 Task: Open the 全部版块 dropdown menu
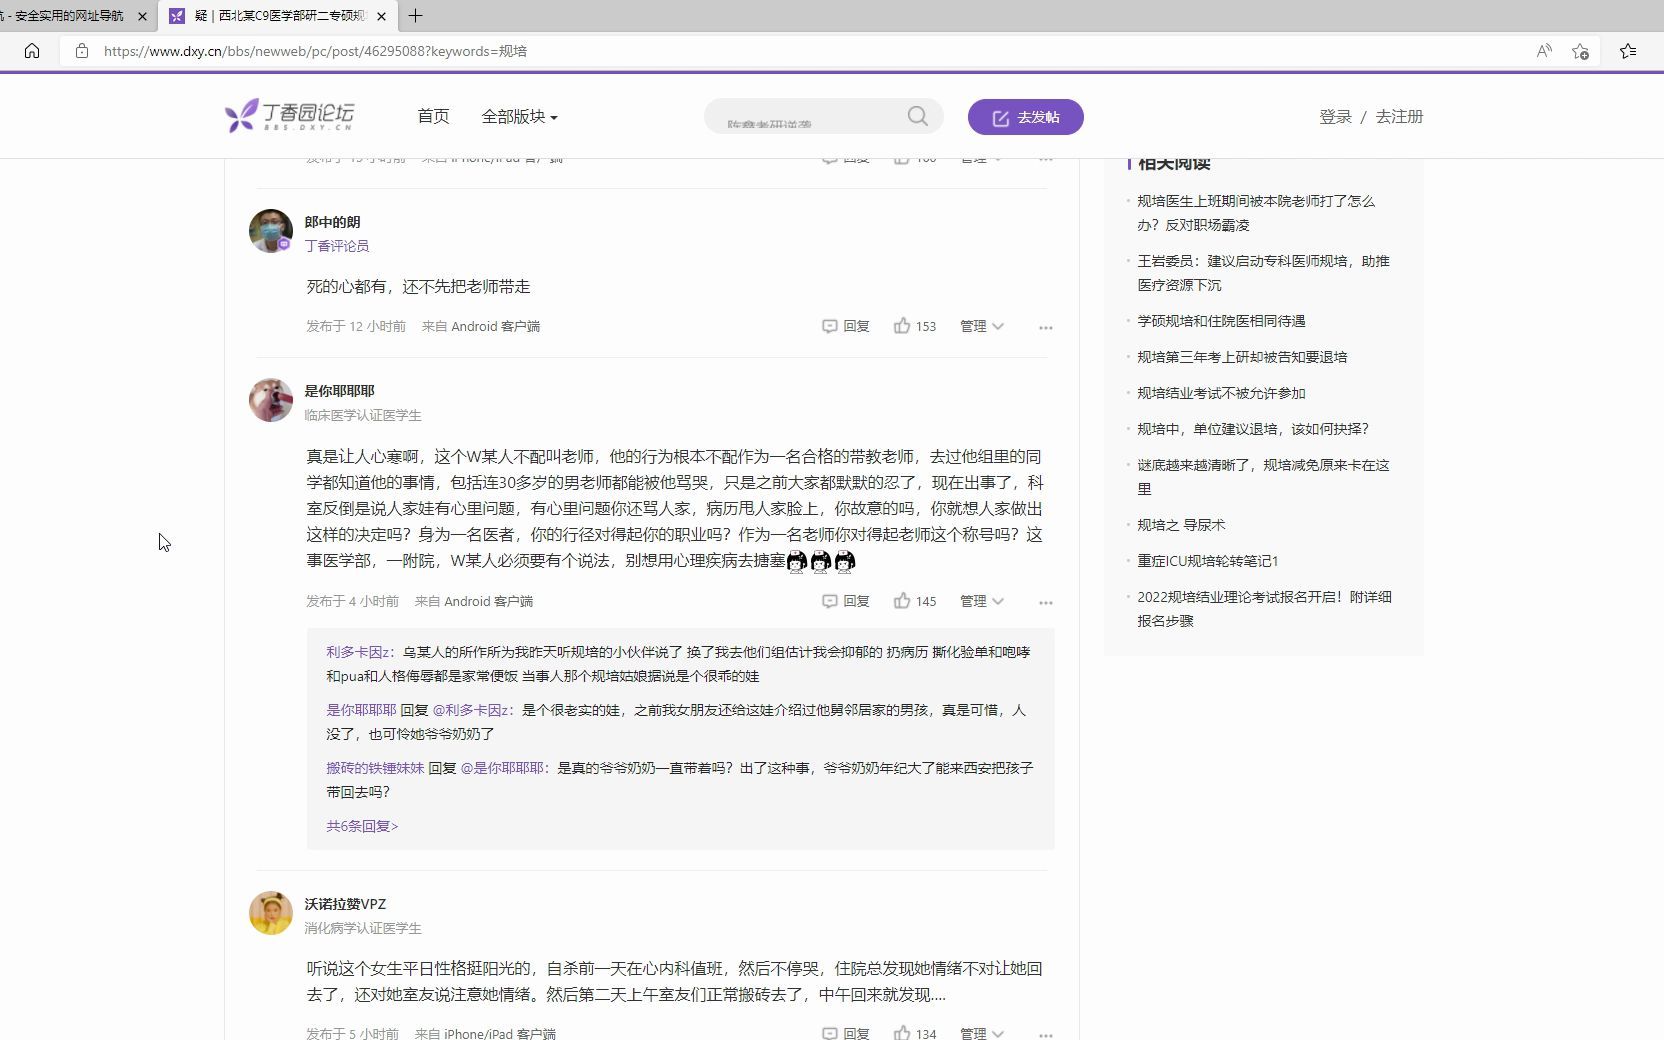click(519, 116)
